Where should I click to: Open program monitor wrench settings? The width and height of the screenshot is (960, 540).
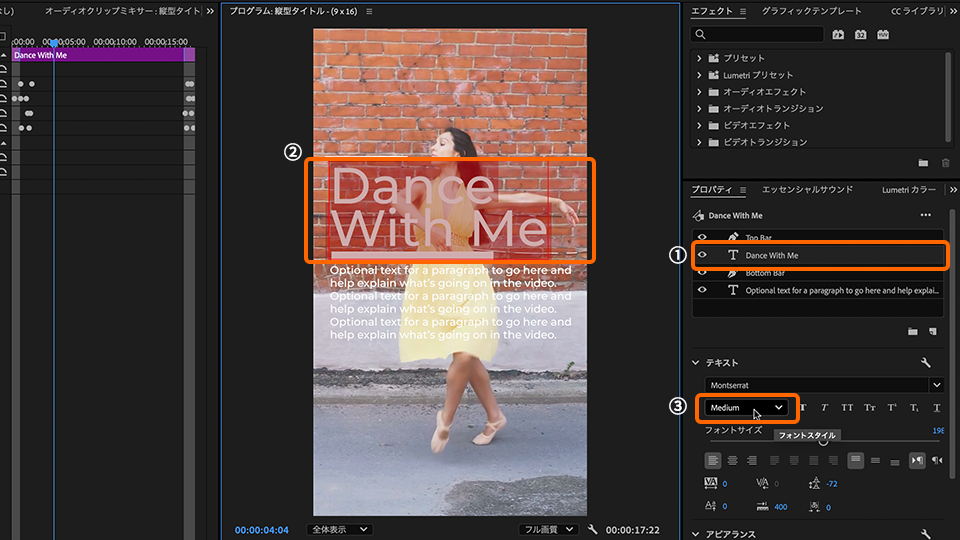pos(592,529)
